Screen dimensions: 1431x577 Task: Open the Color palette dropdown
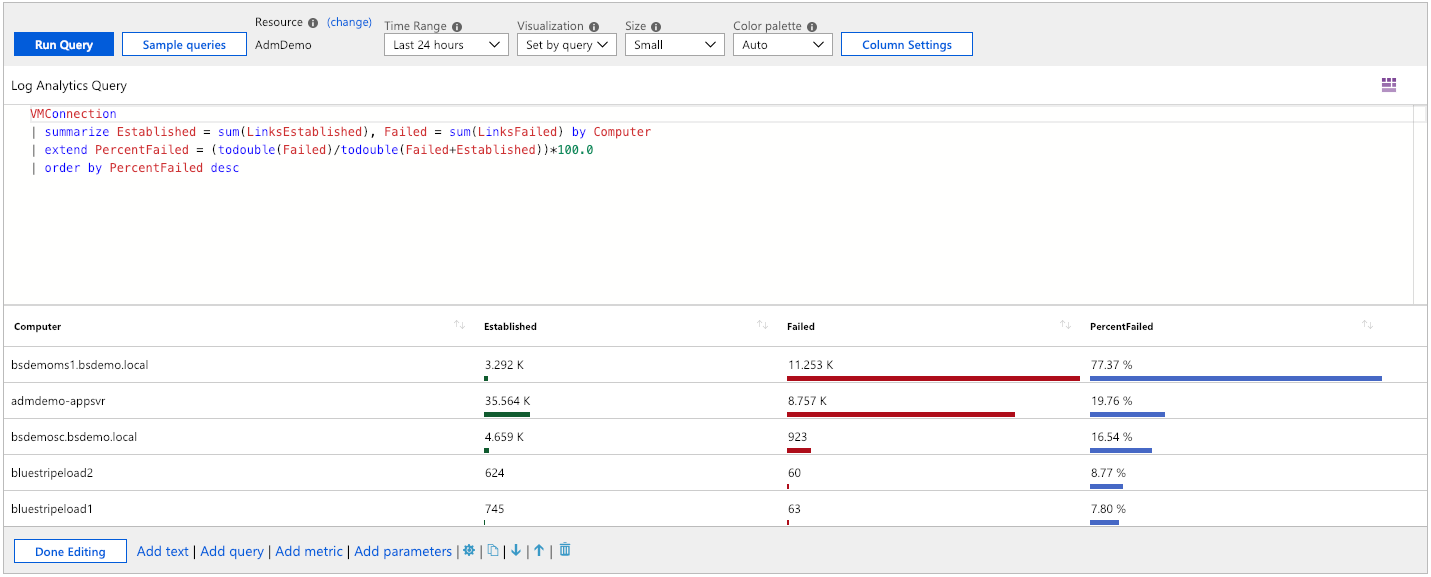pos(782,45)
